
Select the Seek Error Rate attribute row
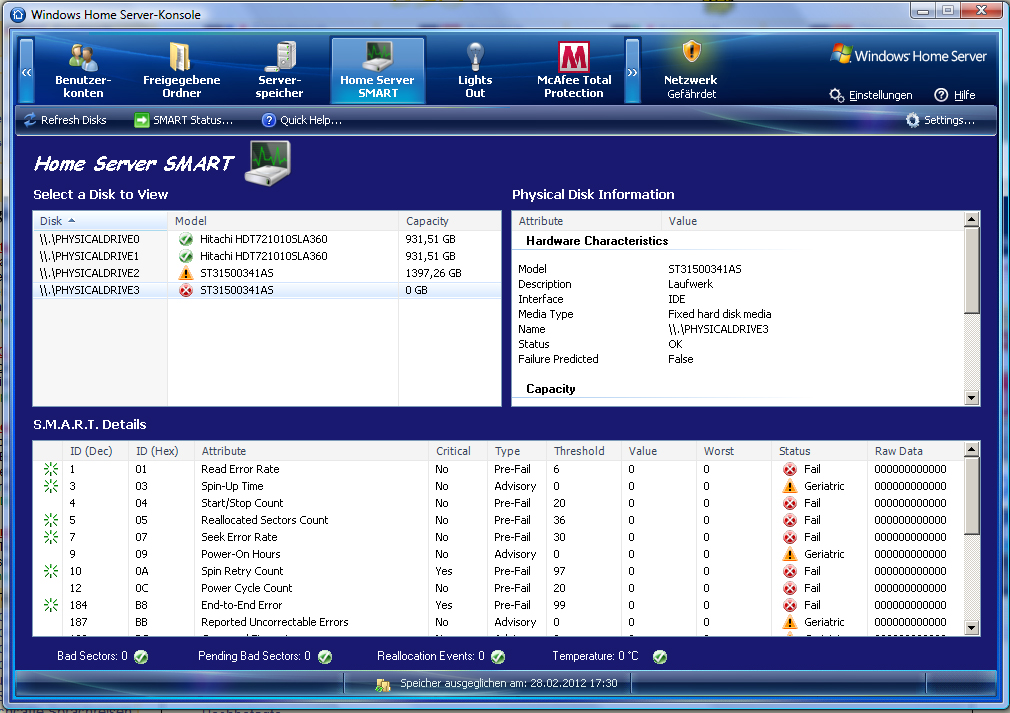point(498,537)
